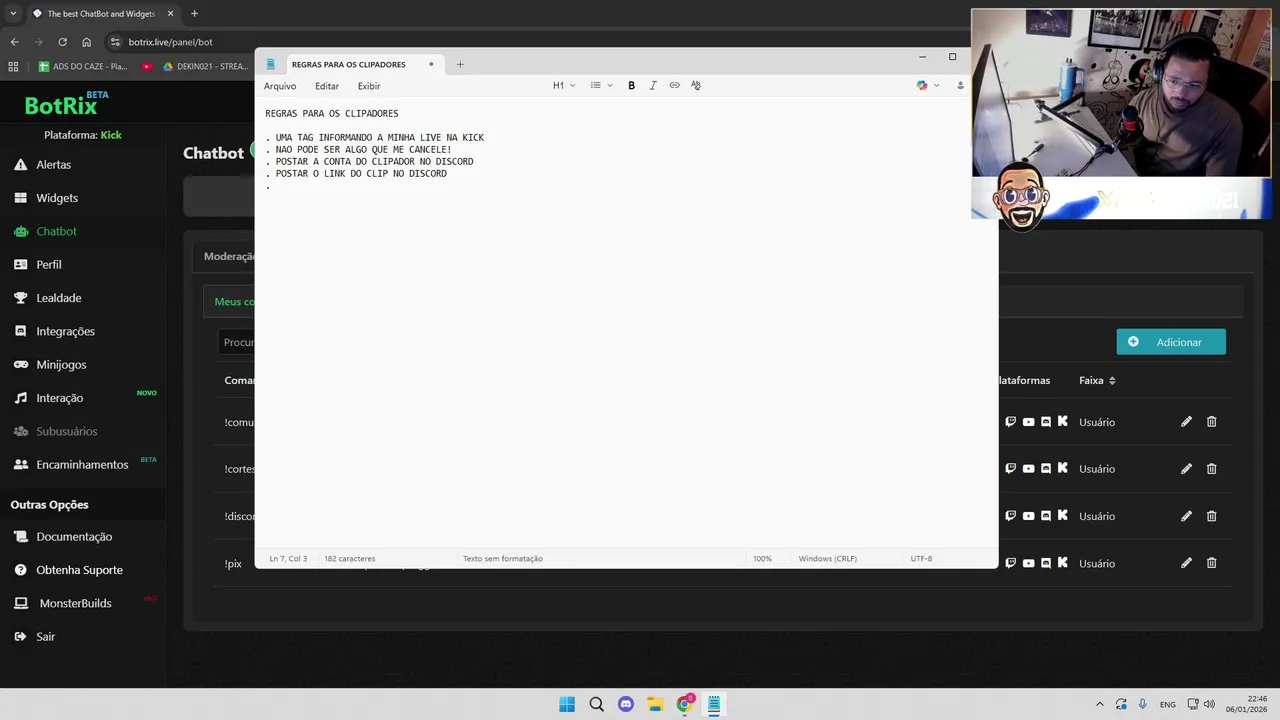Delete the !pix command with trash icon
The height and width of the screenshot is (720, 1280).
[1211, 563]
